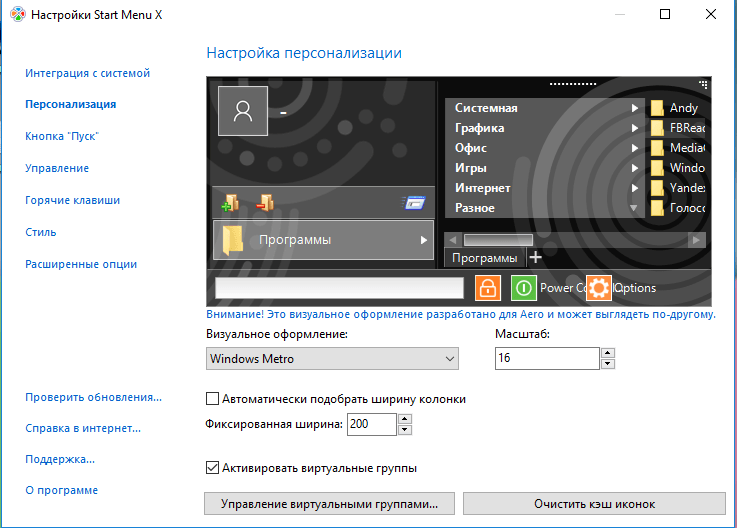This screenshot has width=737, height=528.
Task: Go to the Управление section
Action: 57,168
